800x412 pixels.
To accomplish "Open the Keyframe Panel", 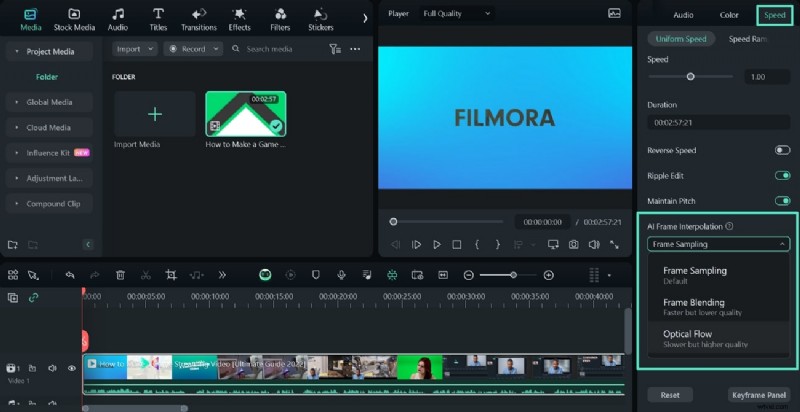I will point(759,395).
